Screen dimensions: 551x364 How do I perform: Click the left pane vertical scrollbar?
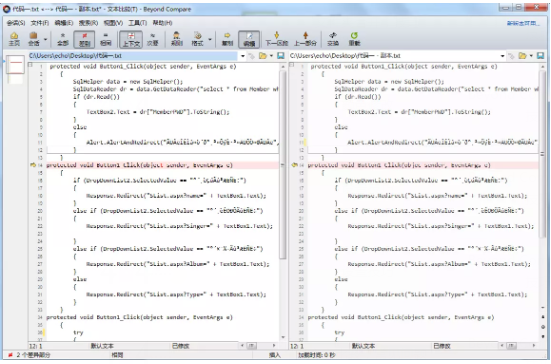(283, 165)
